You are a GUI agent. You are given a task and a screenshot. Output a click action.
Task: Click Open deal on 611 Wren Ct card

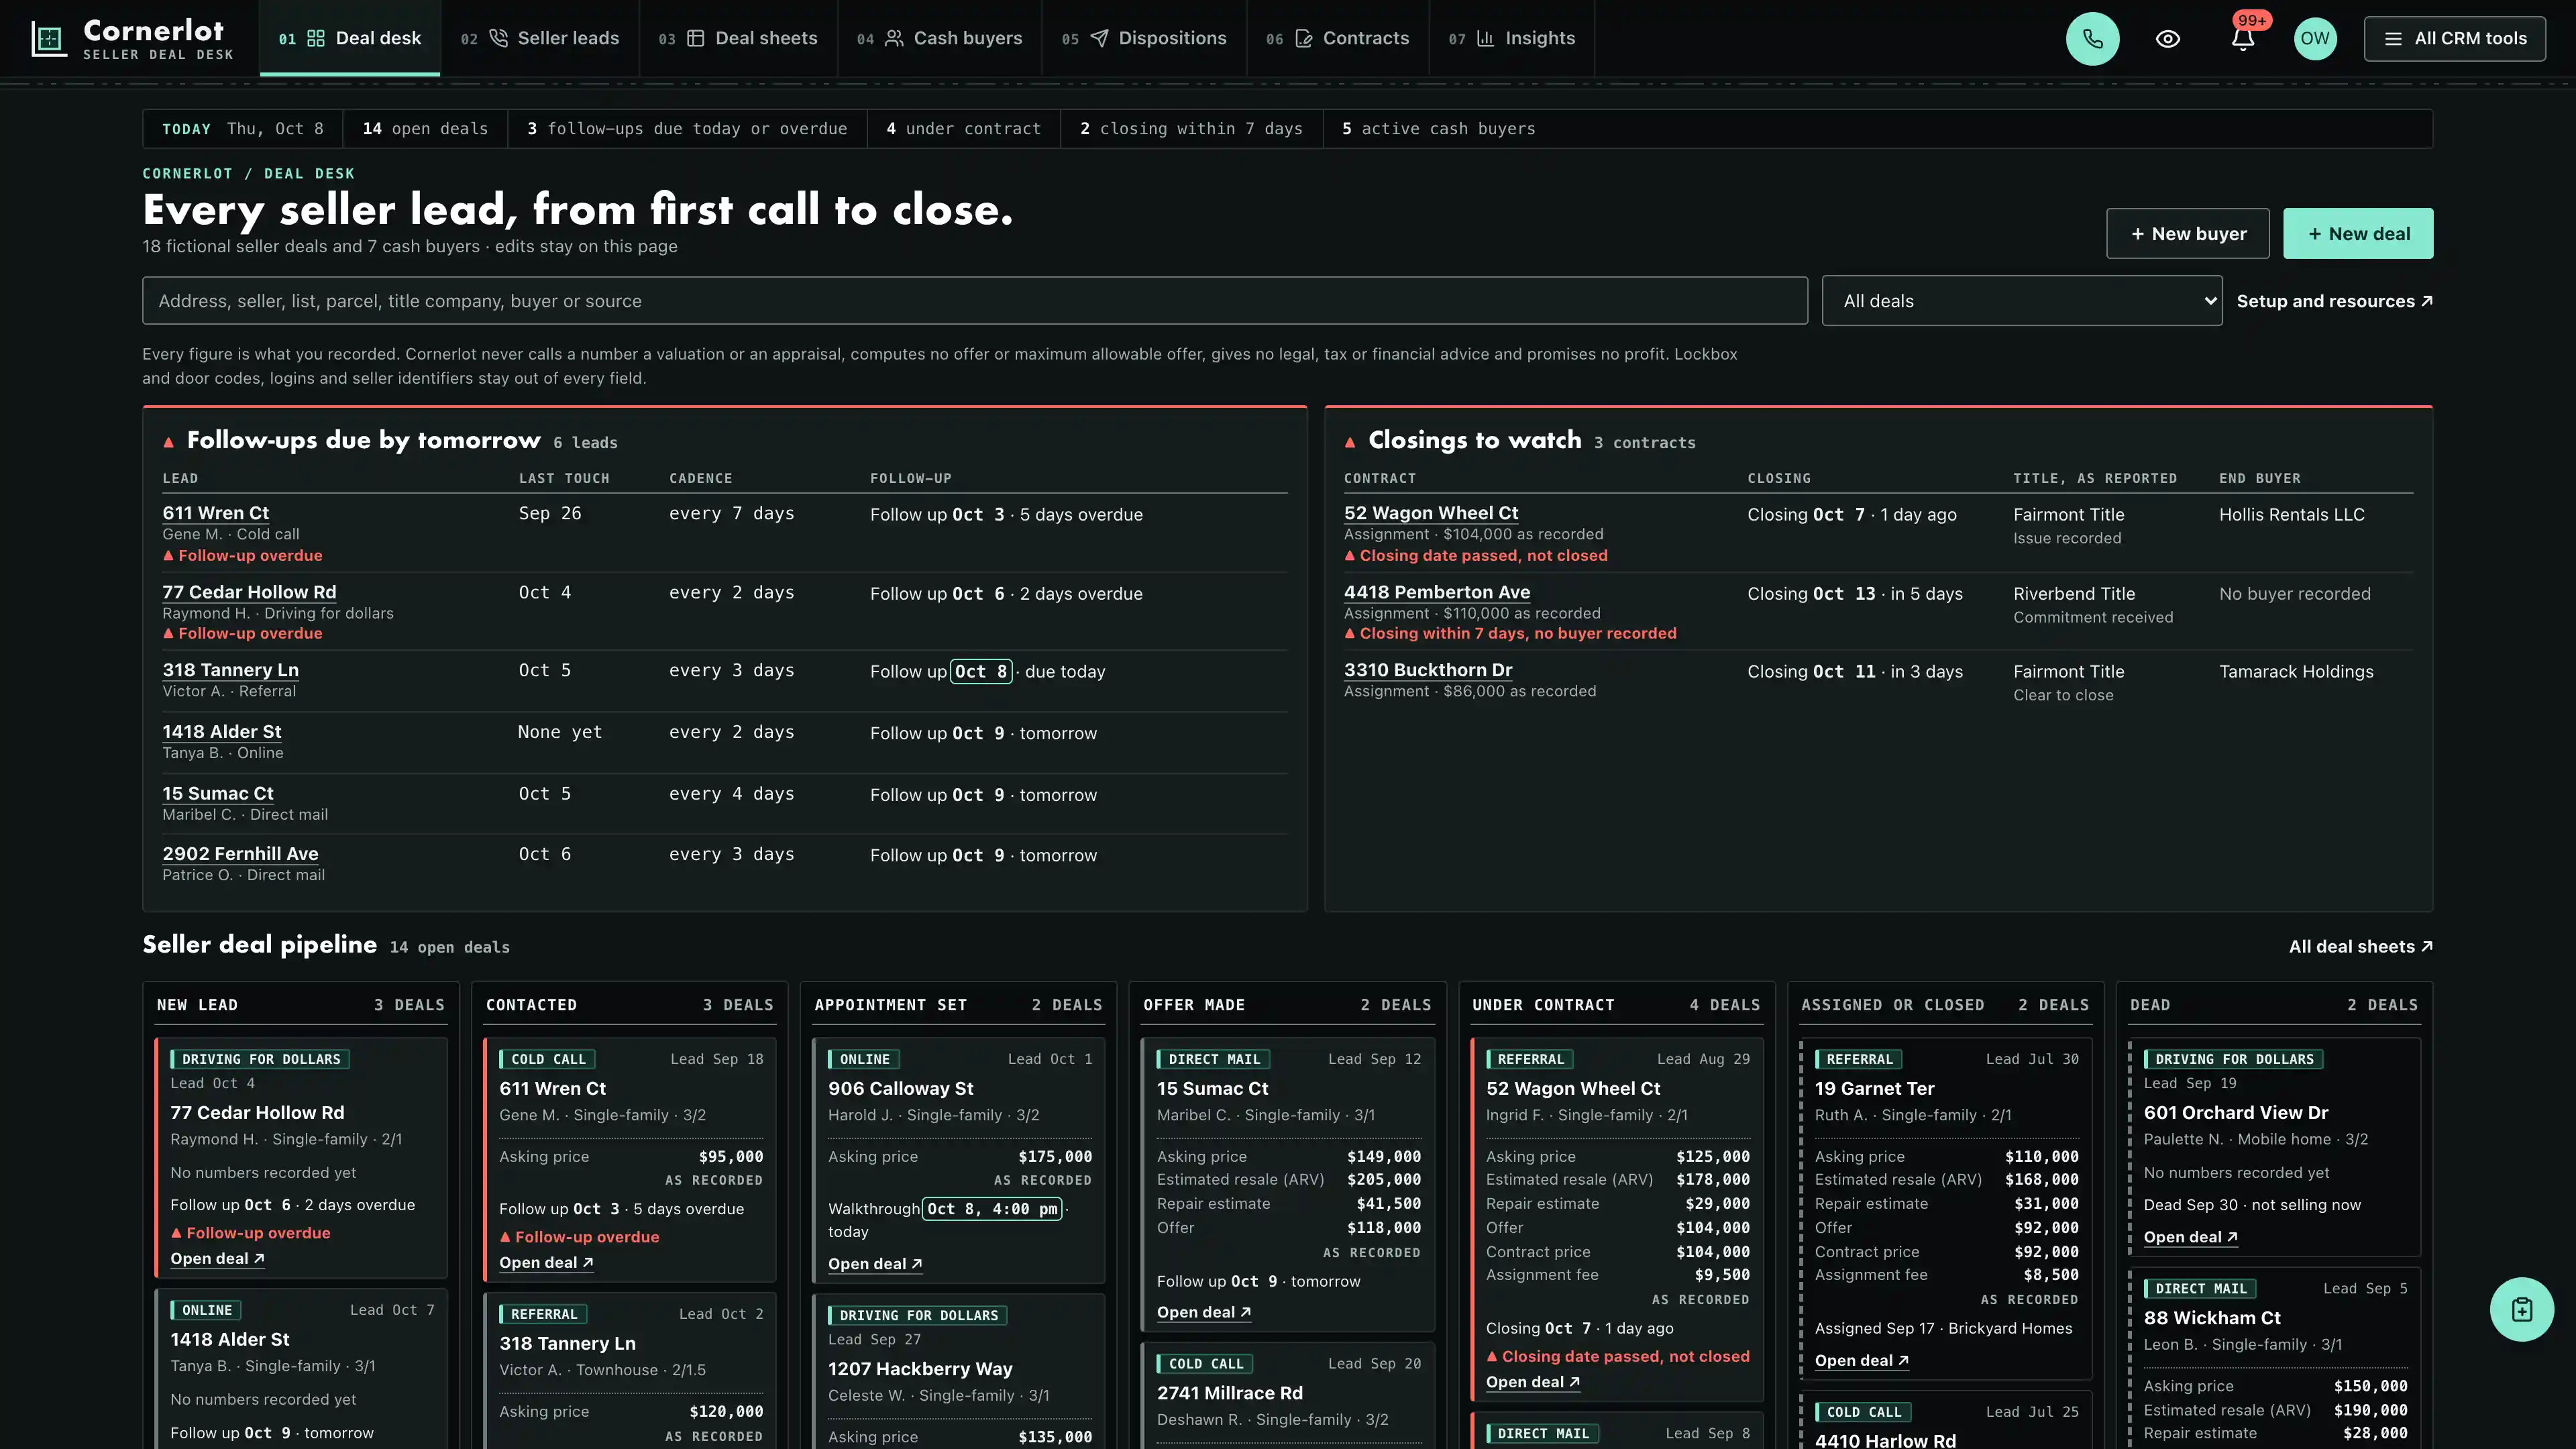tap(546, 1262)
